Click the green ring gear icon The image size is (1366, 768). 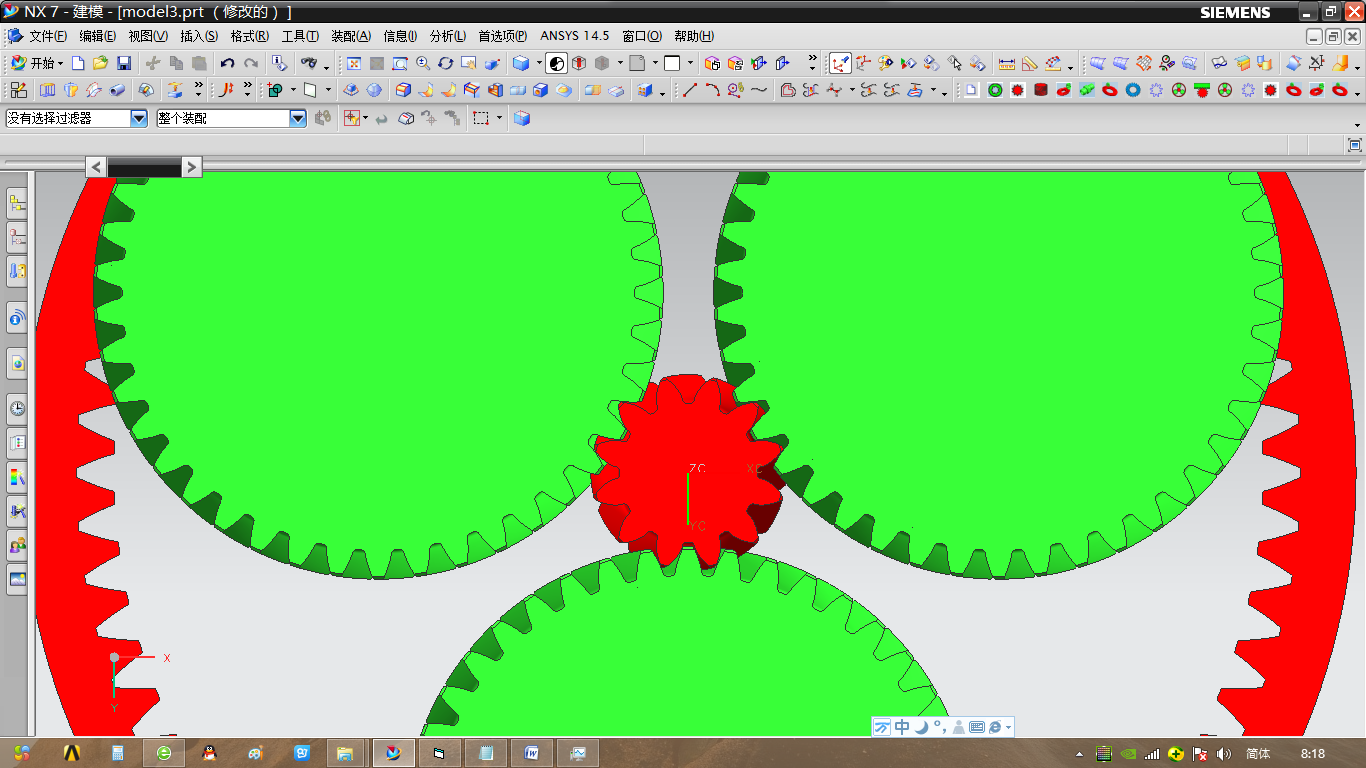pos(995,90)
